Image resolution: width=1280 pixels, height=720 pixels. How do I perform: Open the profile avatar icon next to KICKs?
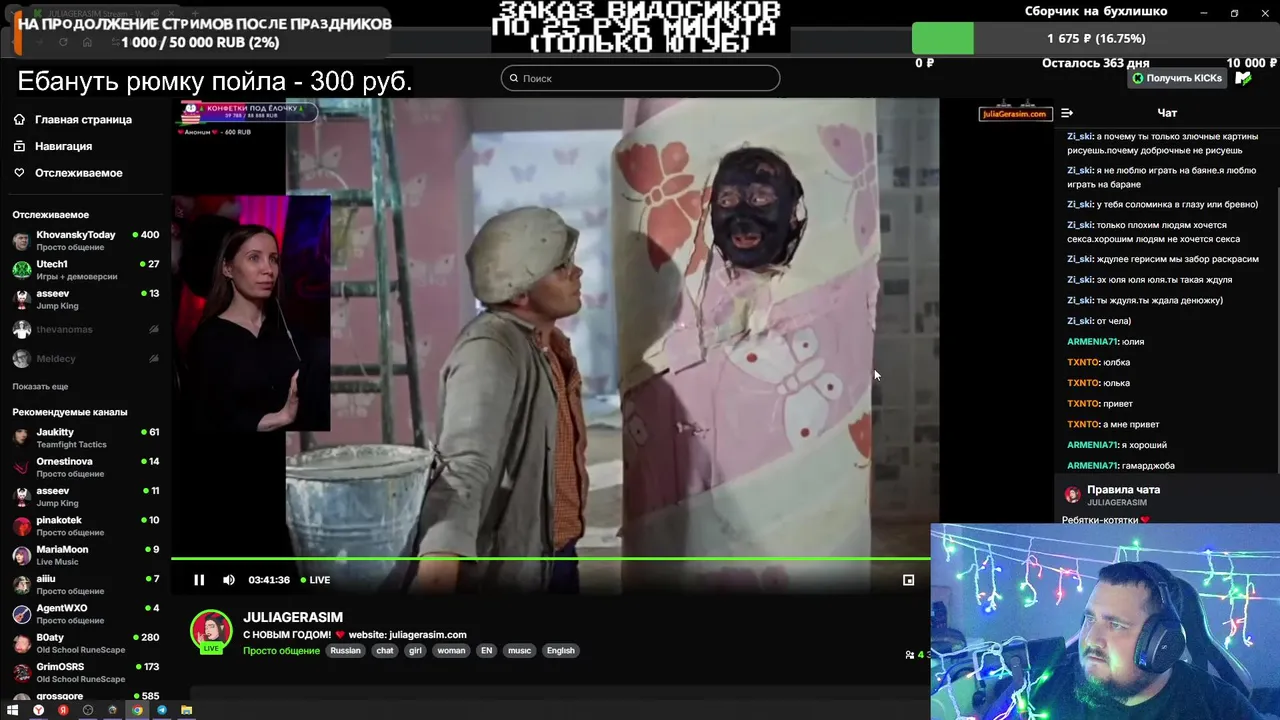pos(1243,78)
